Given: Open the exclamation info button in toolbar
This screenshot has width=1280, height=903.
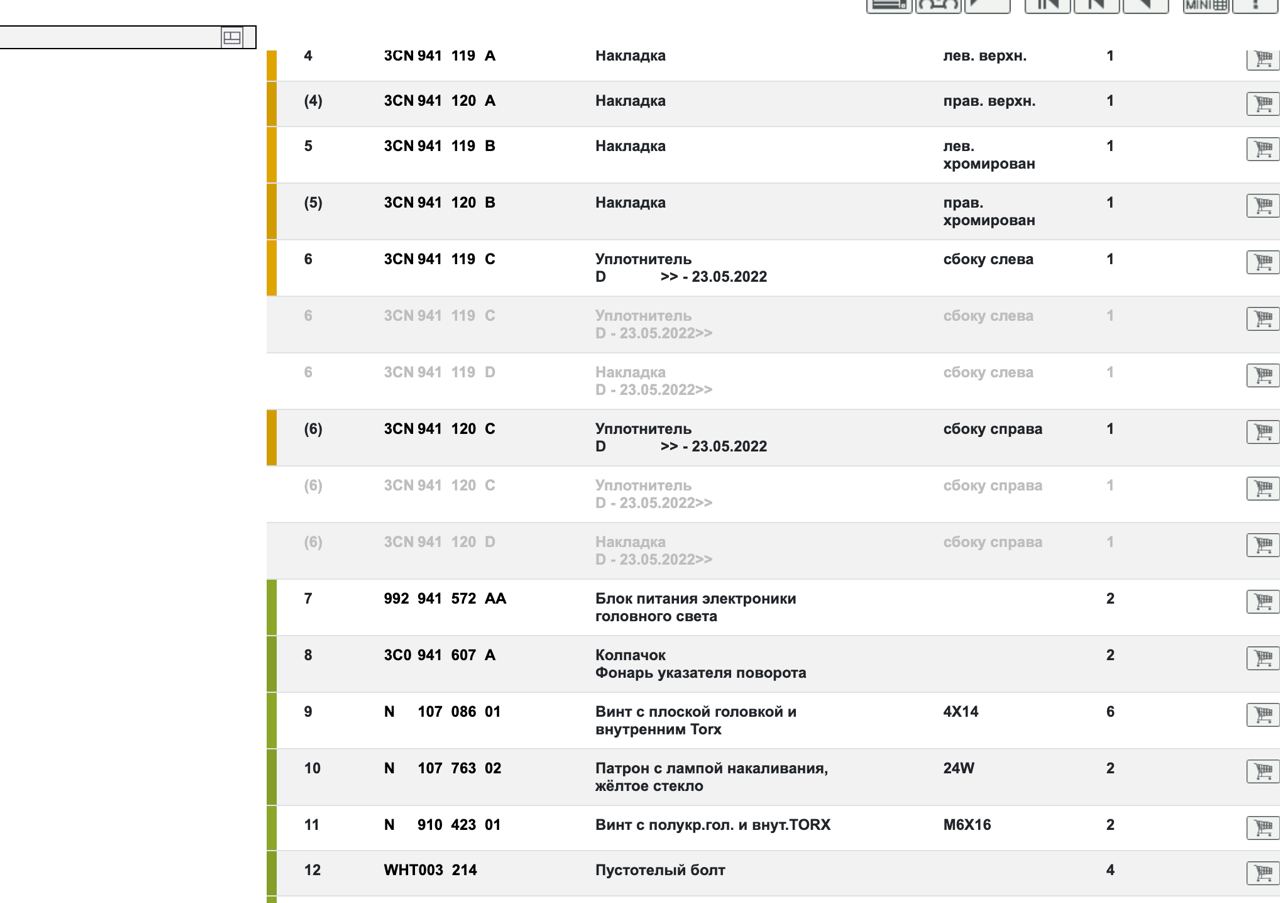Looking at the screenshot, I should coord(1256,5).
